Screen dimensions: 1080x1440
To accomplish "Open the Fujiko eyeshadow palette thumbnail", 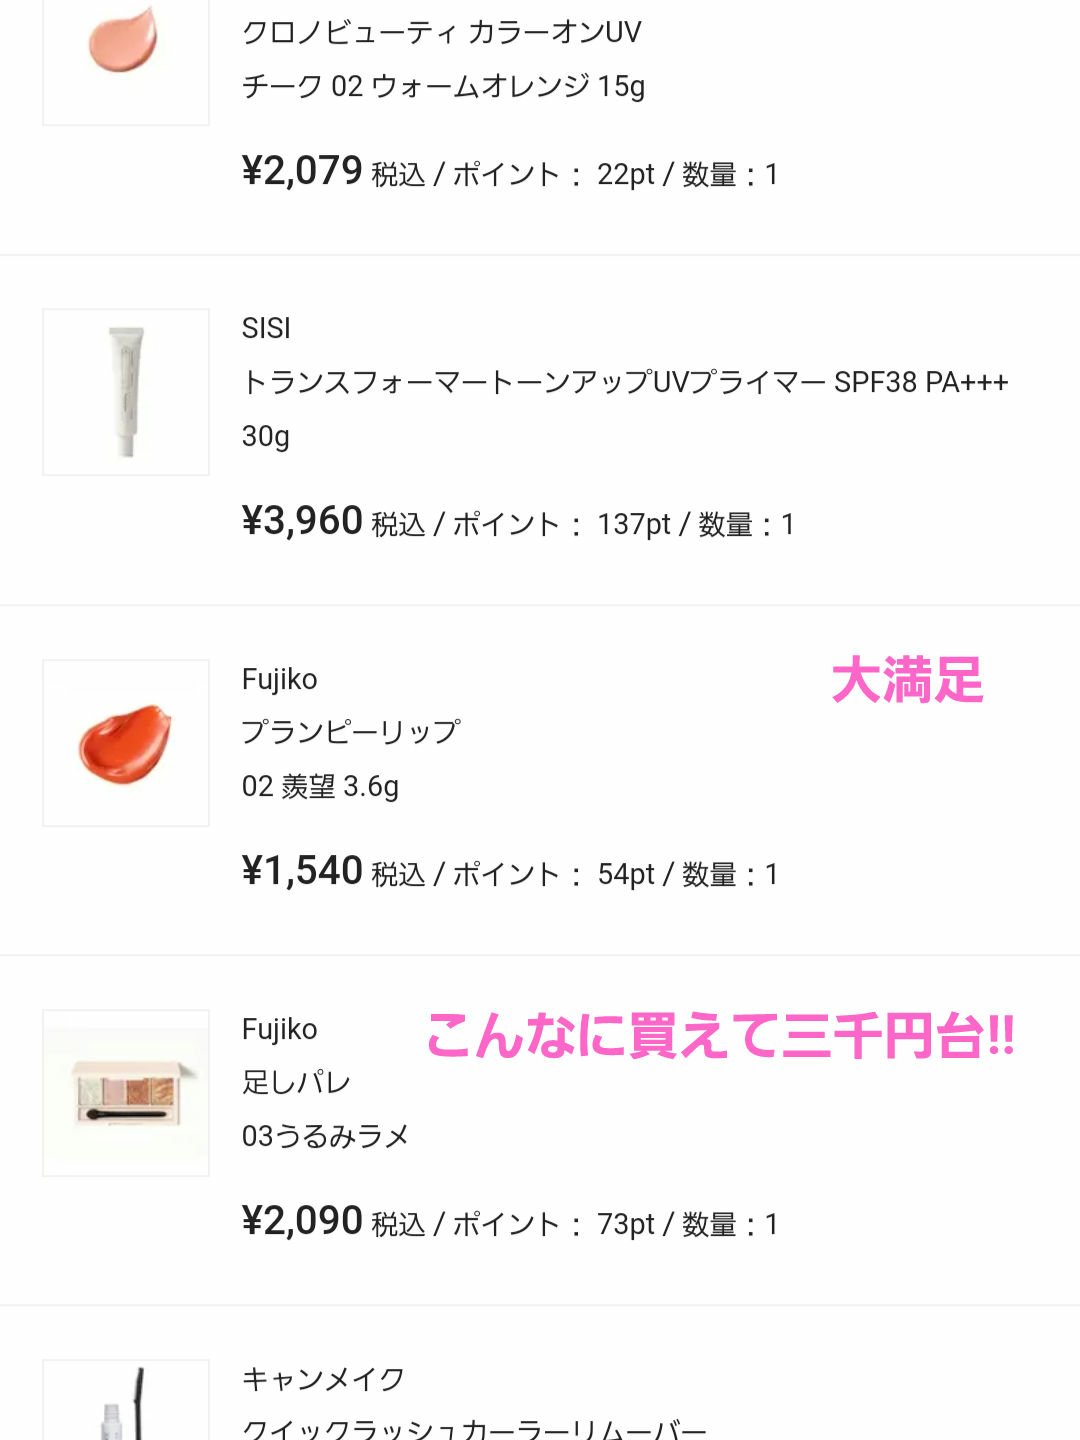I will coord(126,1093).
